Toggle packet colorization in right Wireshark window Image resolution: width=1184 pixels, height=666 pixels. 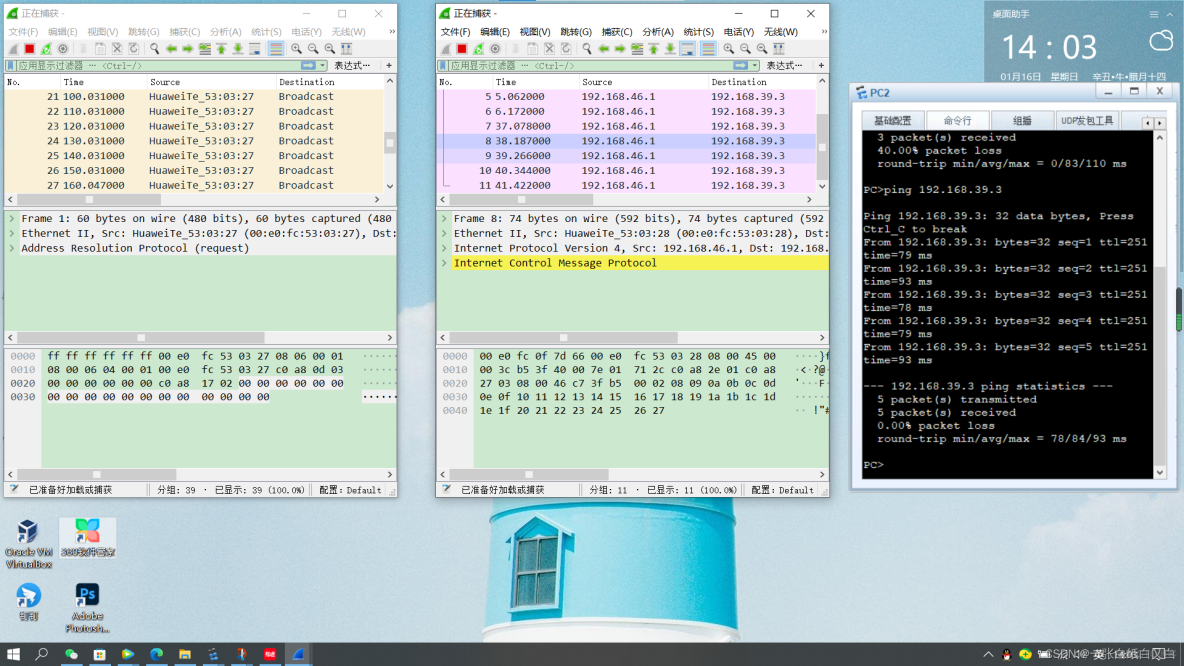pos(708,48)
